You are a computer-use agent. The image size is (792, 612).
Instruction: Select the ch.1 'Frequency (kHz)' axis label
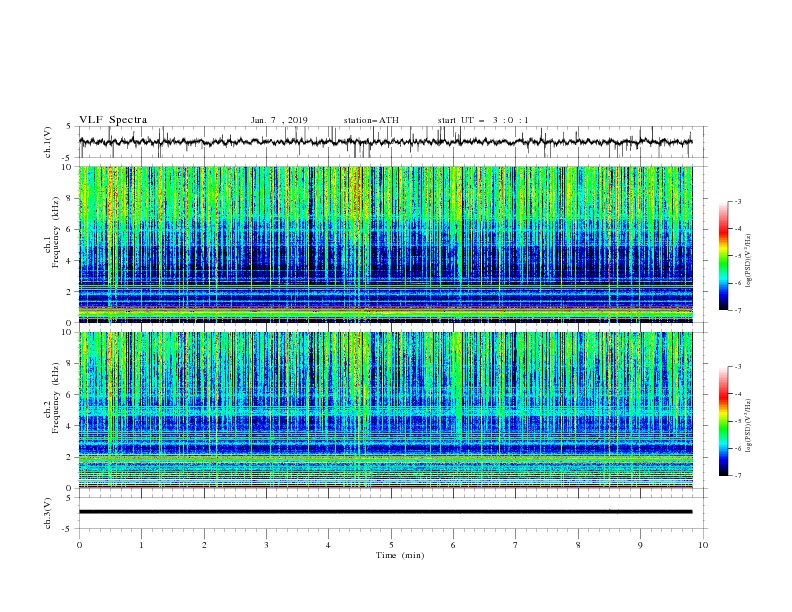pos(56,232)
